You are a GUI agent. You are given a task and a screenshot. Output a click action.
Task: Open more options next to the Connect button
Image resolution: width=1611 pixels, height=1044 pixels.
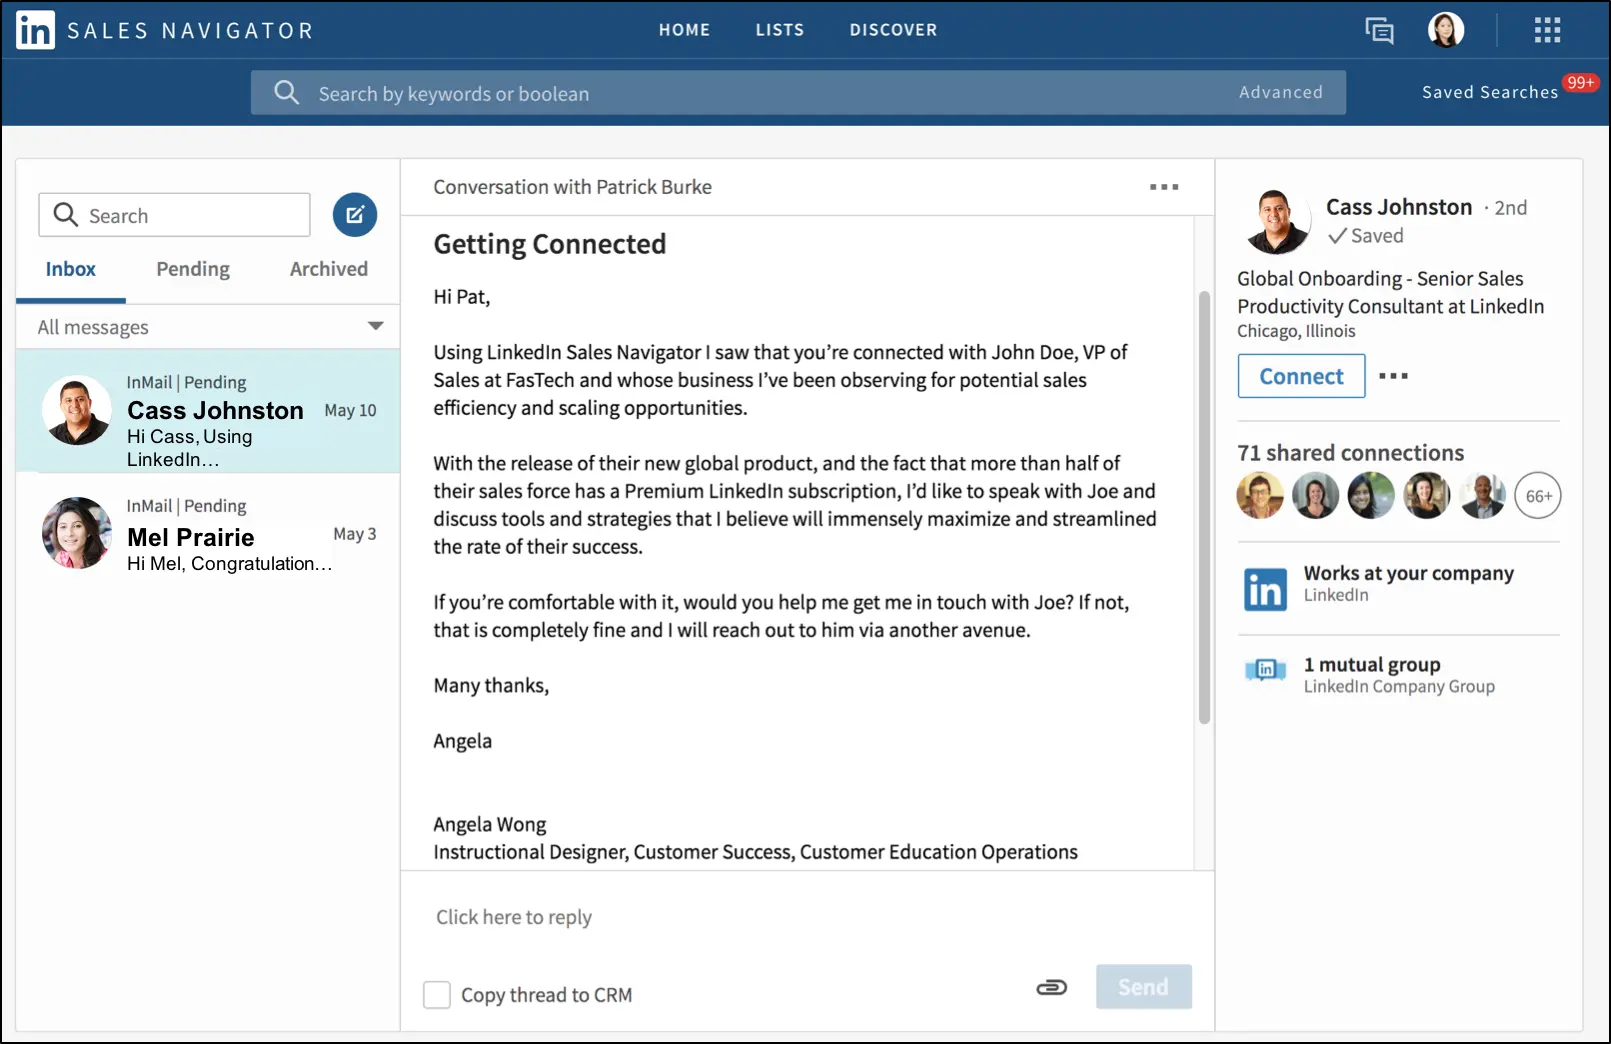tap(1394, 376)
